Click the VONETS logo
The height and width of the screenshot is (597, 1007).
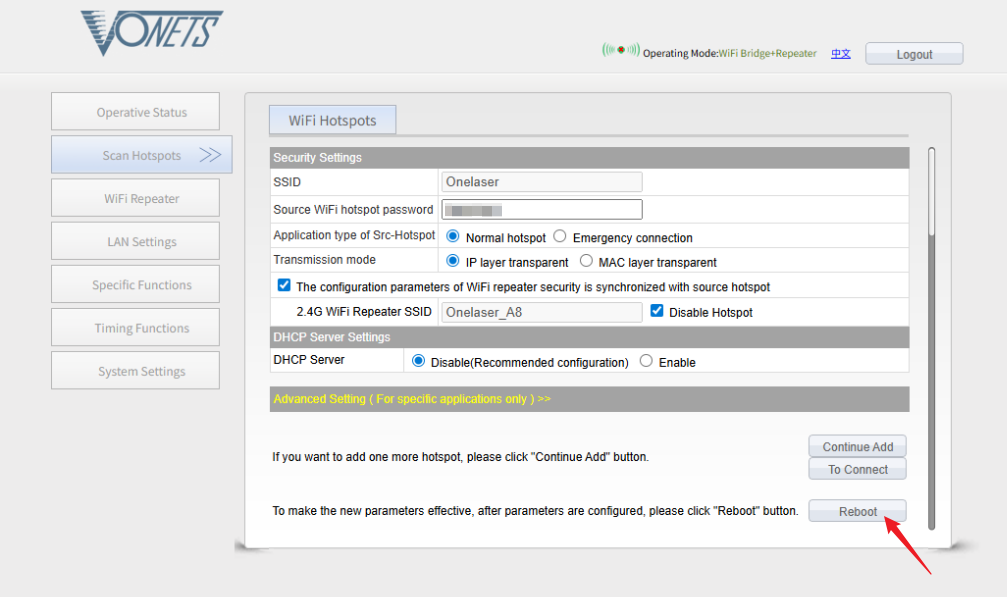click(151, 33)
